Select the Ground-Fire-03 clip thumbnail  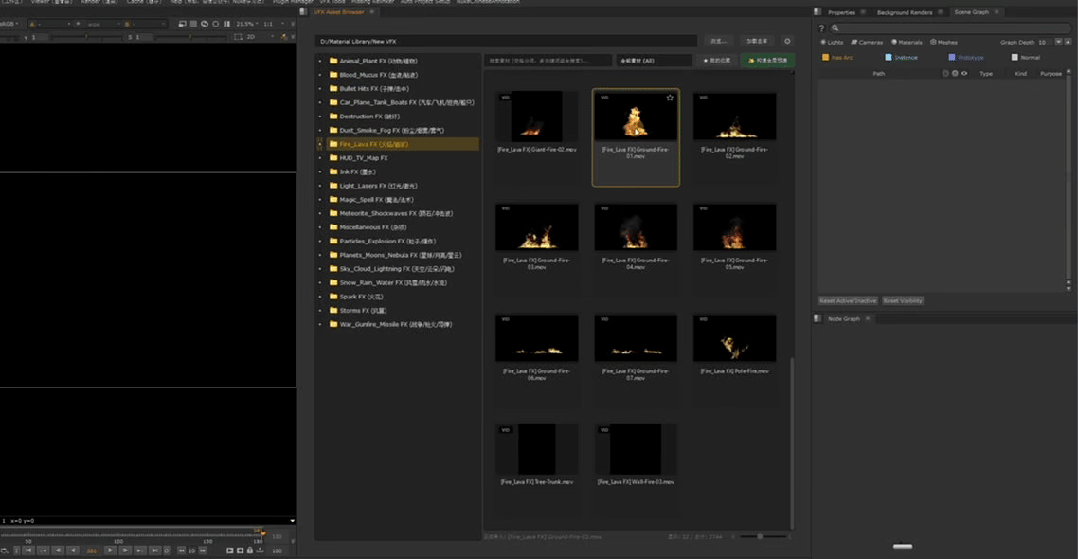coord(537,228)
